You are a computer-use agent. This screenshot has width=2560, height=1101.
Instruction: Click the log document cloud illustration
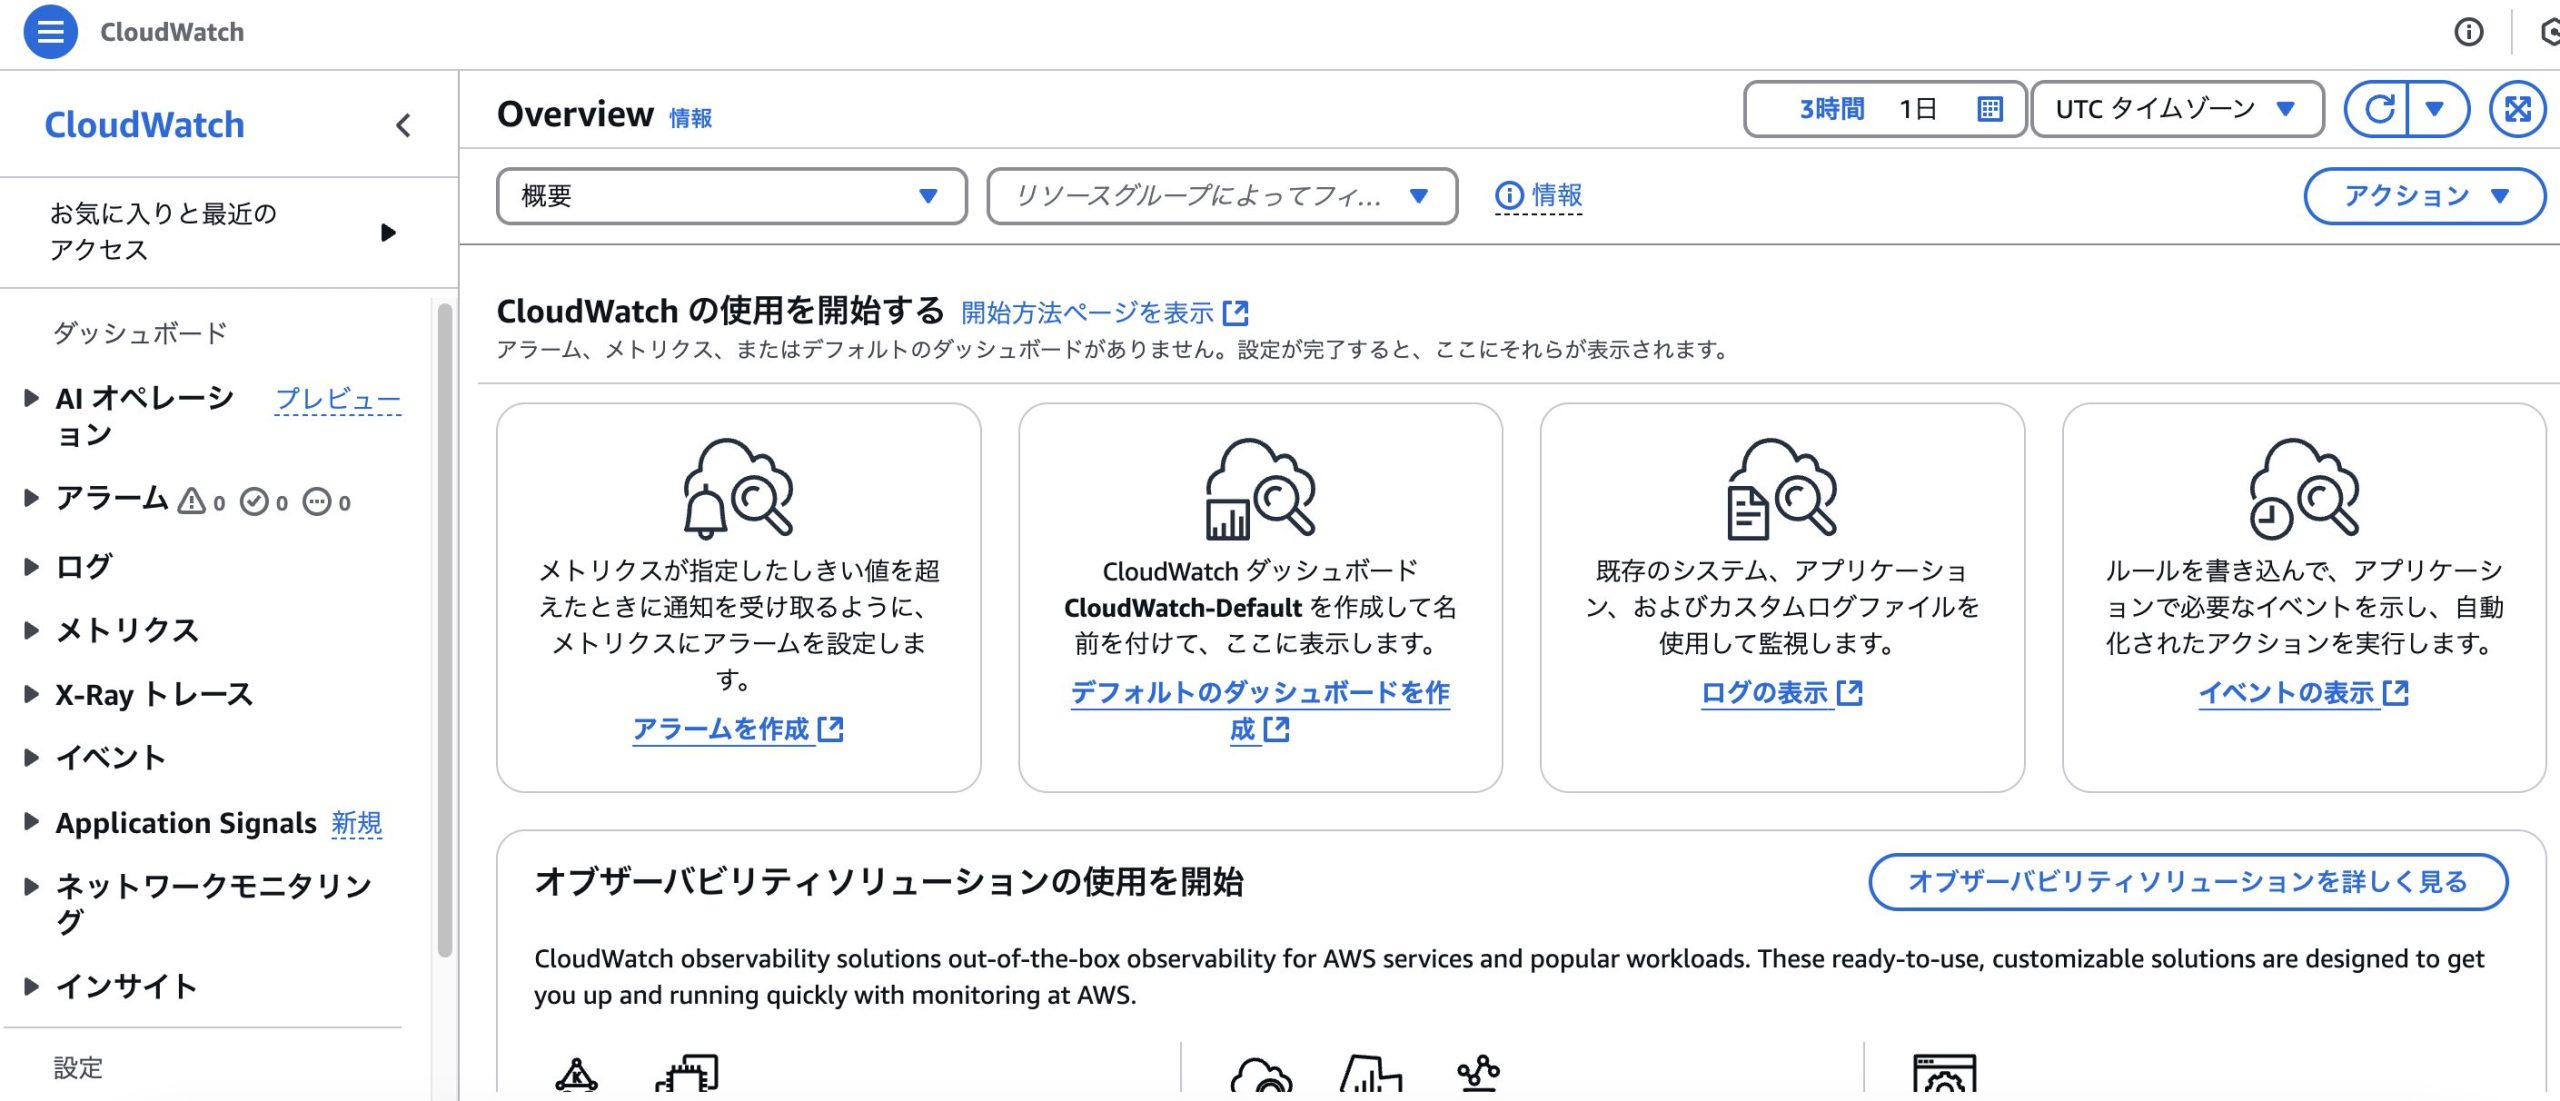point(1783,487)
